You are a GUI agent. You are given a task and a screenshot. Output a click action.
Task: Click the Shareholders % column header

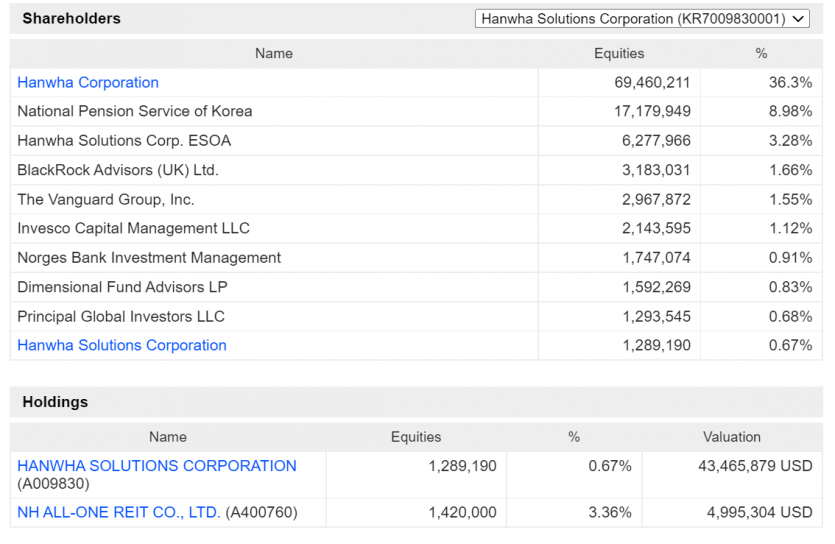point(761,53)
